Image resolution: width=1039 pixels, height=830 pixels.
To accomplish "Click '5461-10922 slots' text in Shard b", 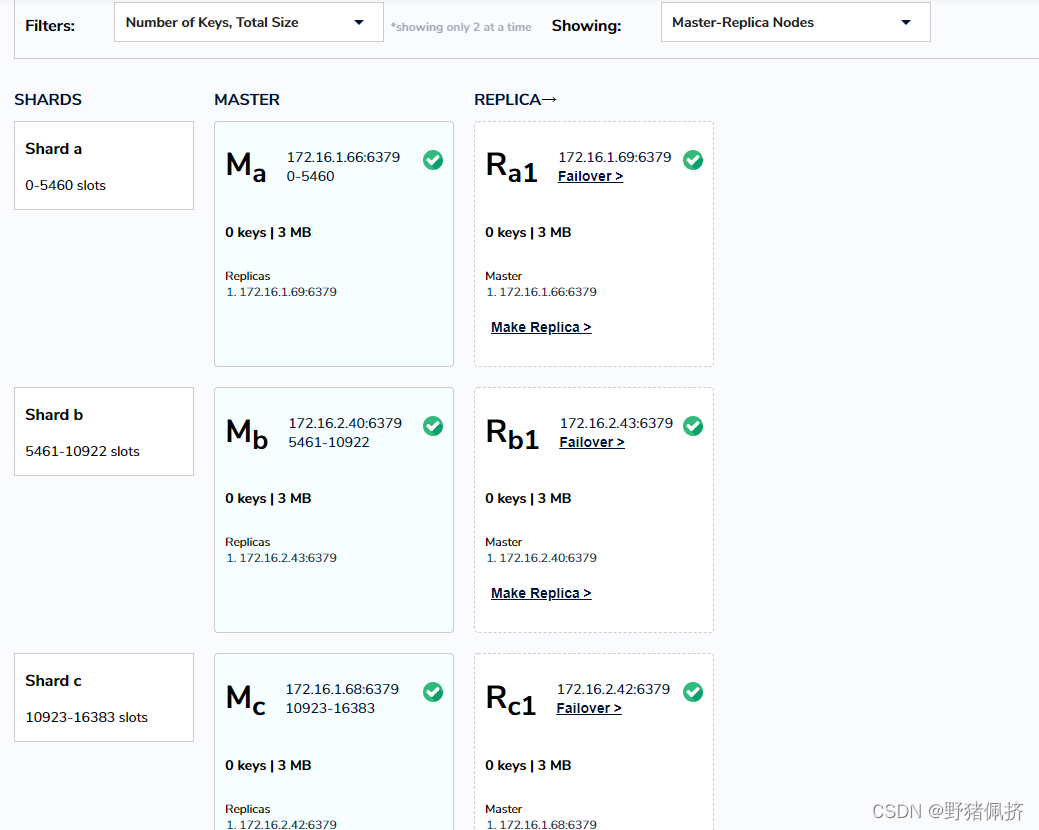I will pyautogui.click(x=82, y=451).
